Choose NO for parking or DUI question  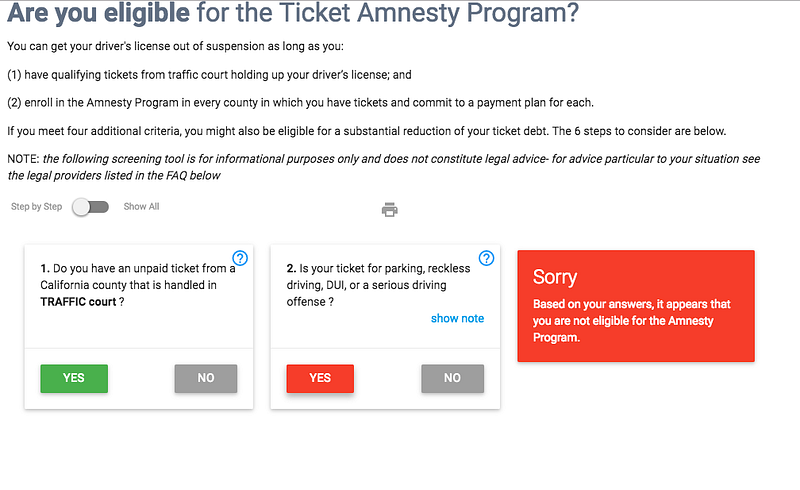[452, 378]
